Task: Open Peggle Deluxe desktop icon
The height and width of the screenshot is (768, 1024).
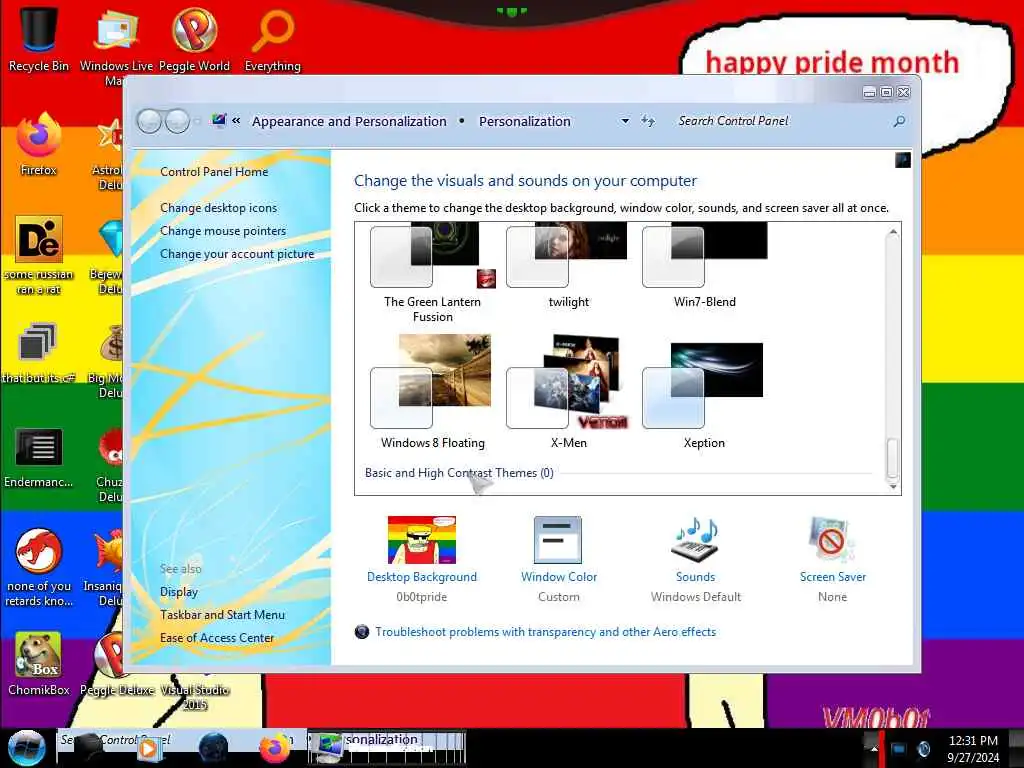Action: [x=117, y=664]
